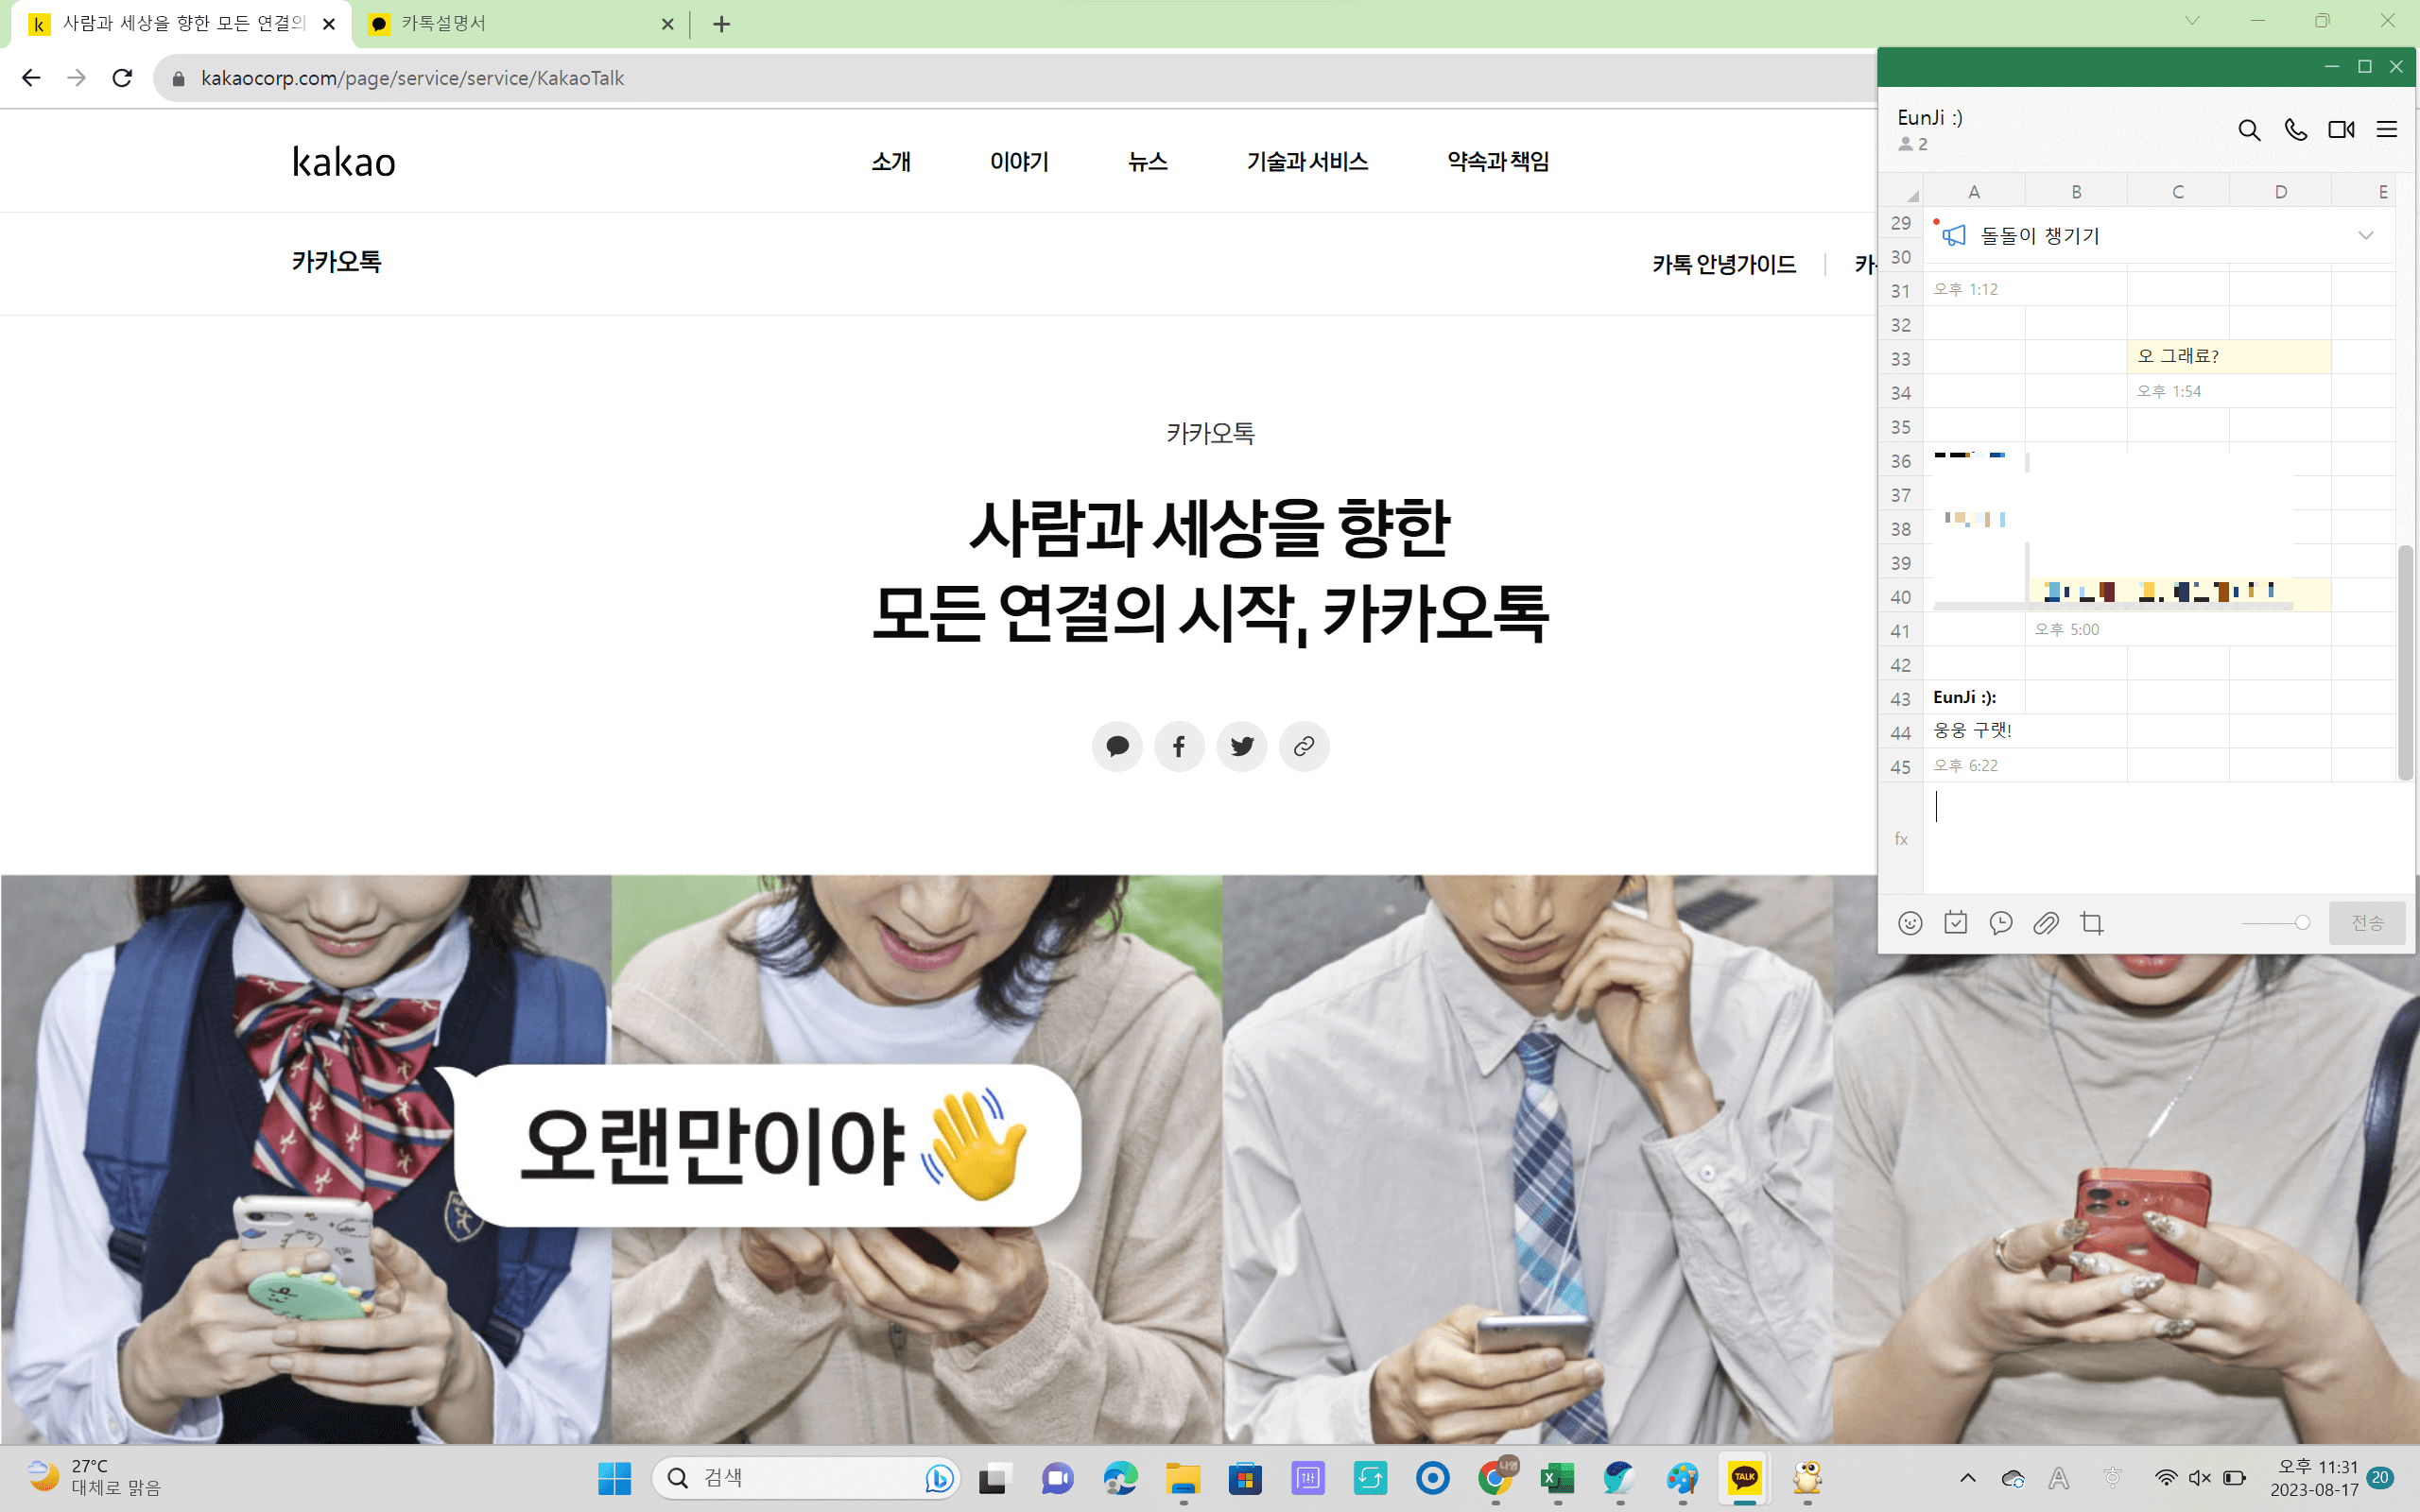Share page via KakaoTalk bubble icon
2420x1512 pixels.
point(1117,746)
